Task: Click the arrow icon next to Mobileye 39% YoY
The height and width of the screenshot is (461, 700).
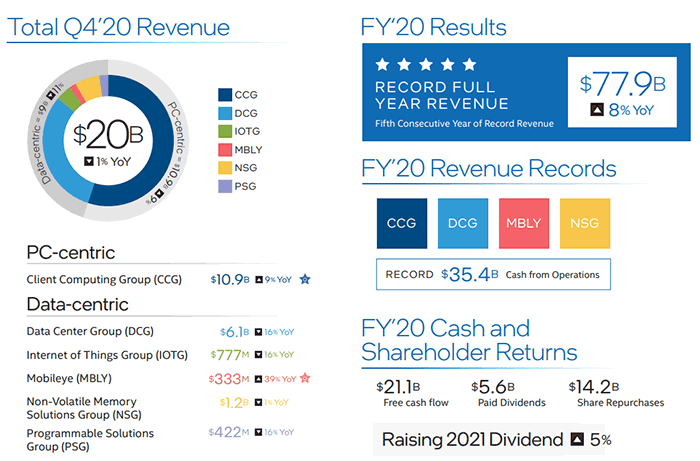Action: tap(258, 379)
